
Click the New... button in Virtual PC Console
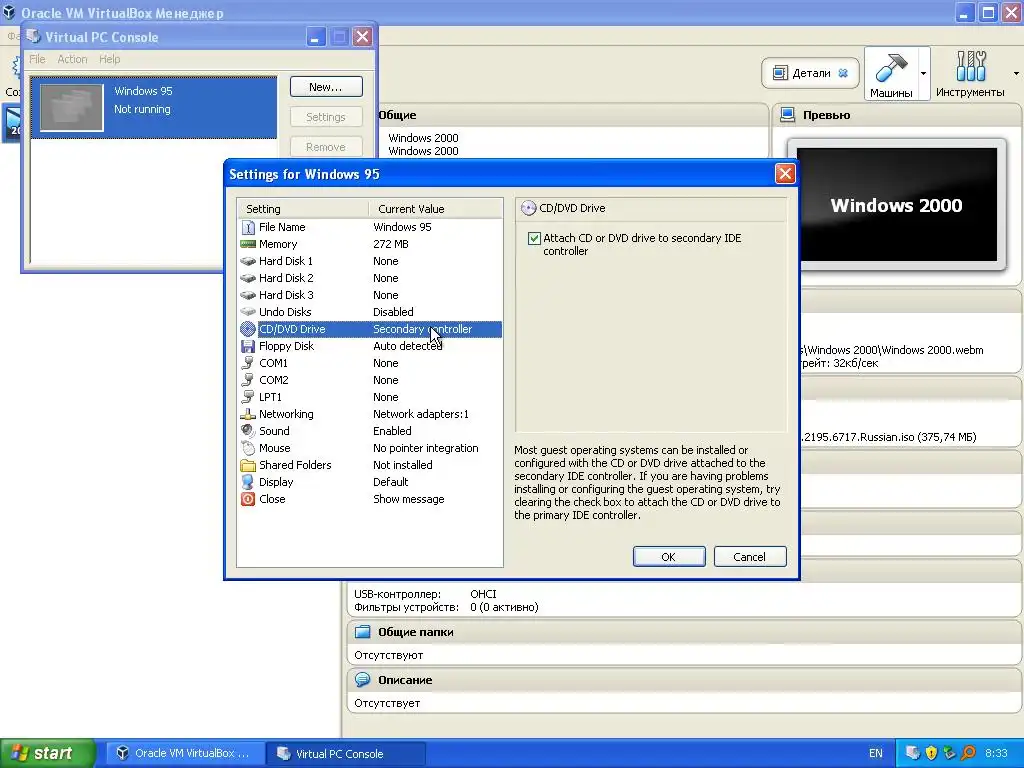[x=326, y=87]
